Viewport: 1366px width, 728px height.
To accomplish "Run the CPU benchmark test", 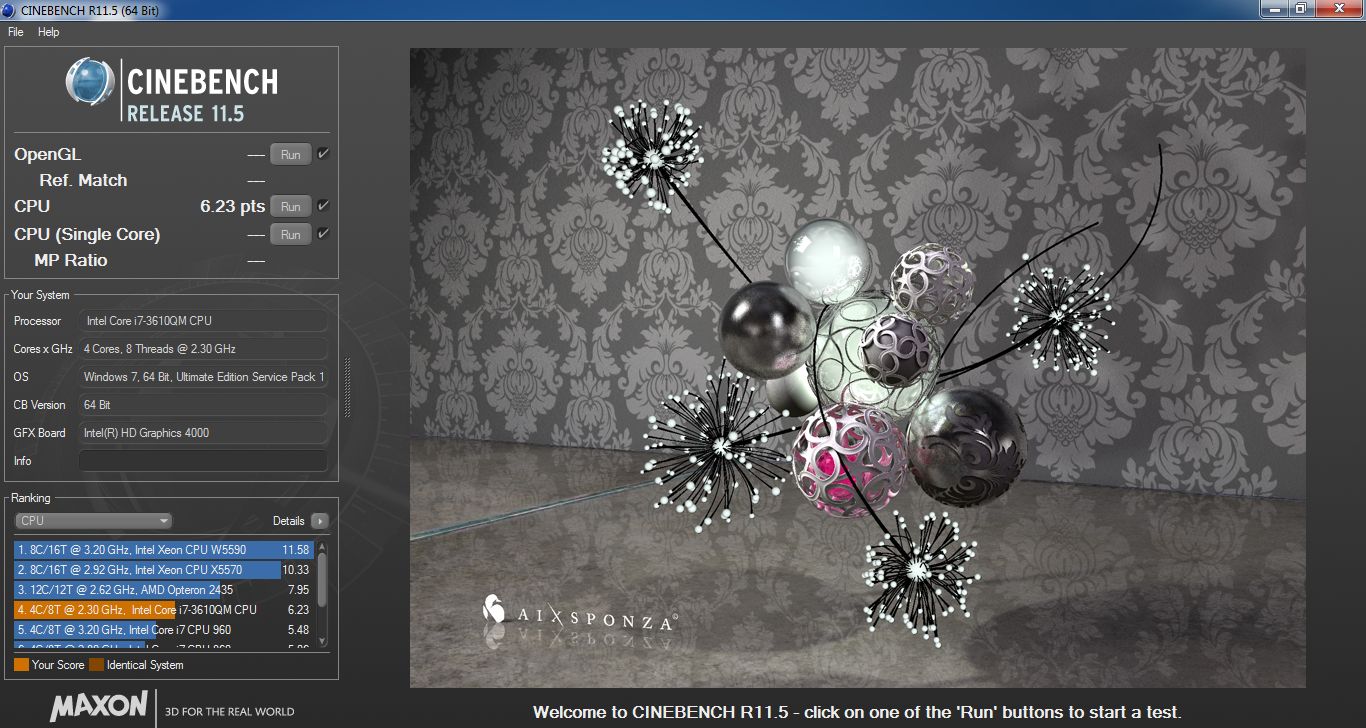I will tap(290, 207).
